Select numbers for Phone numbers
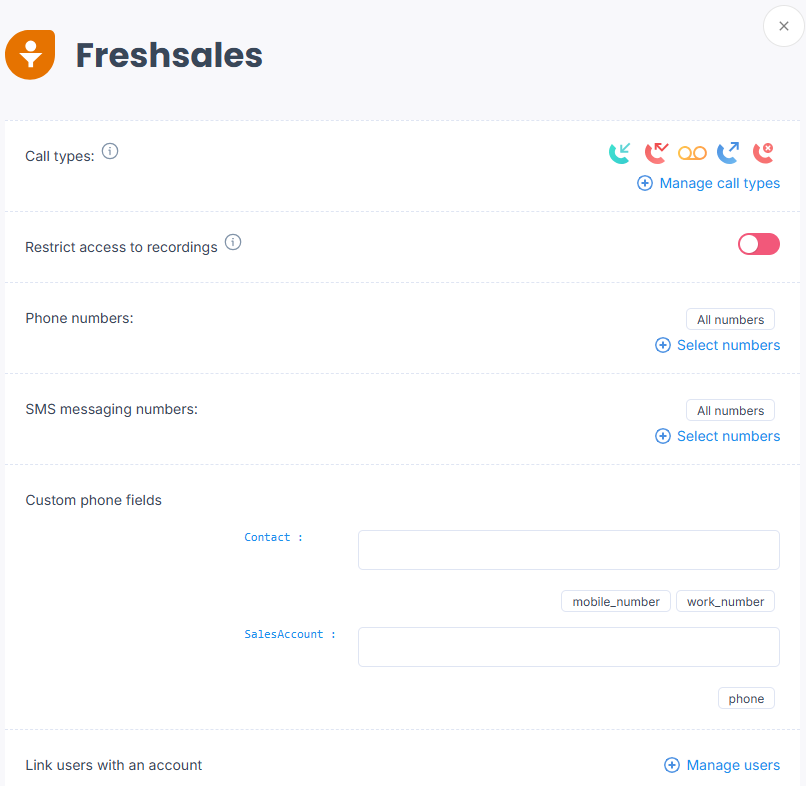The image size is (806, 786). click(717, 345)
